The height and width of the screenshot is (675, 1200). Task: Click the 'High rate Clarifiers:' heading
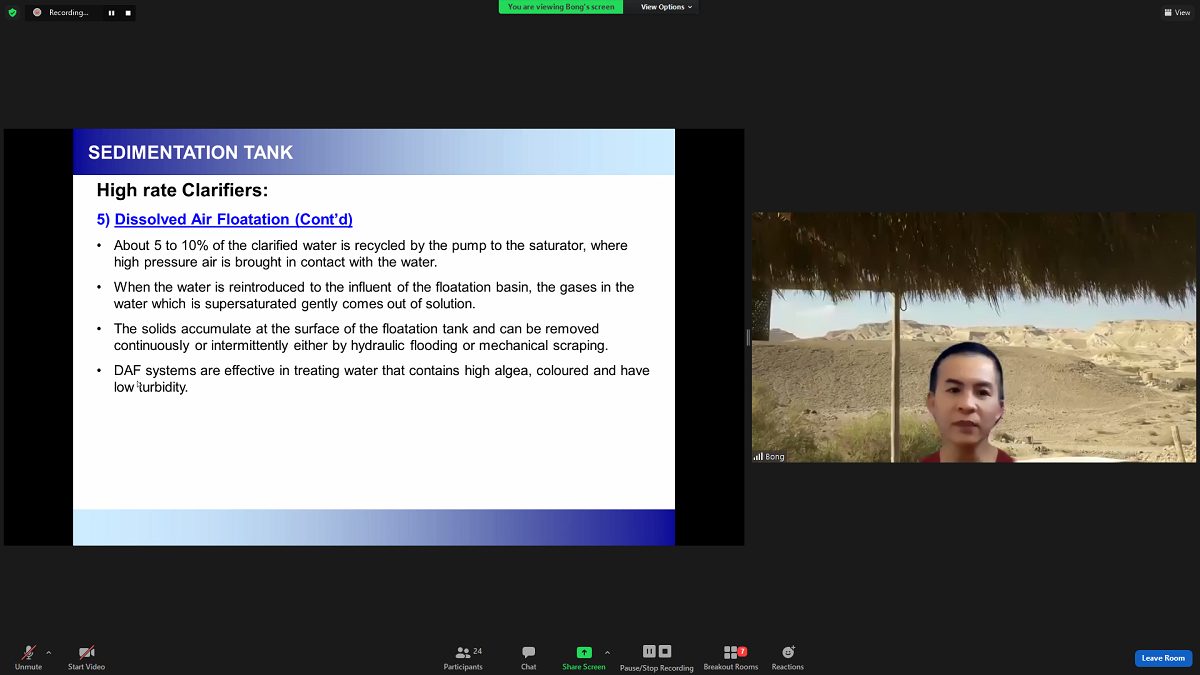click(x=182, y=190)
